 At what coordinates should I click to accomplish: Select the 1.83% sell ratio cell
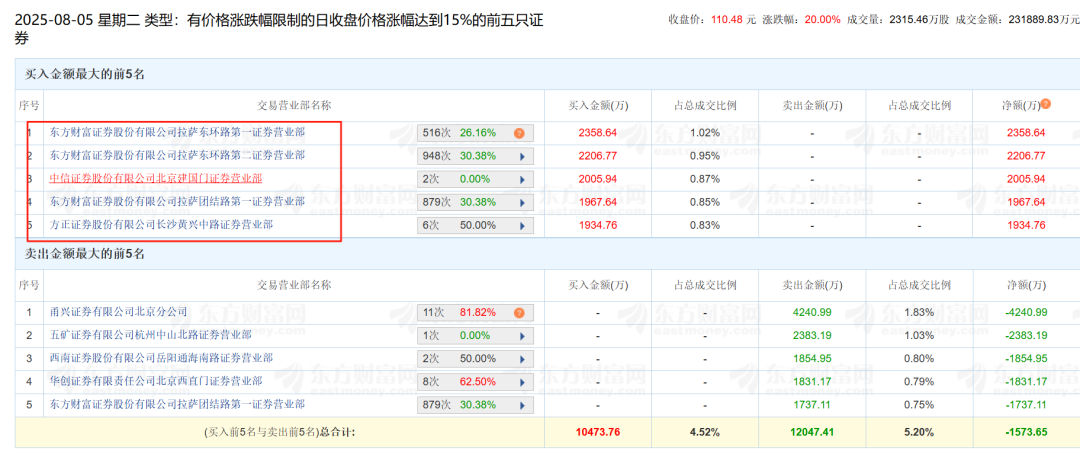click(x=919, y=312)
